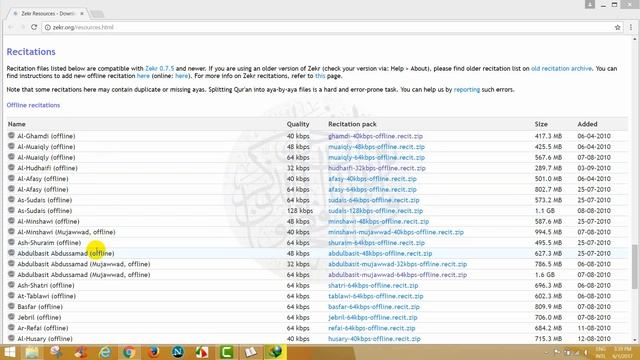This screenshot has height=360, width=640.
Task: Click the recitation icon beside Al-Husary (offline)
Action: pos(11,338)
